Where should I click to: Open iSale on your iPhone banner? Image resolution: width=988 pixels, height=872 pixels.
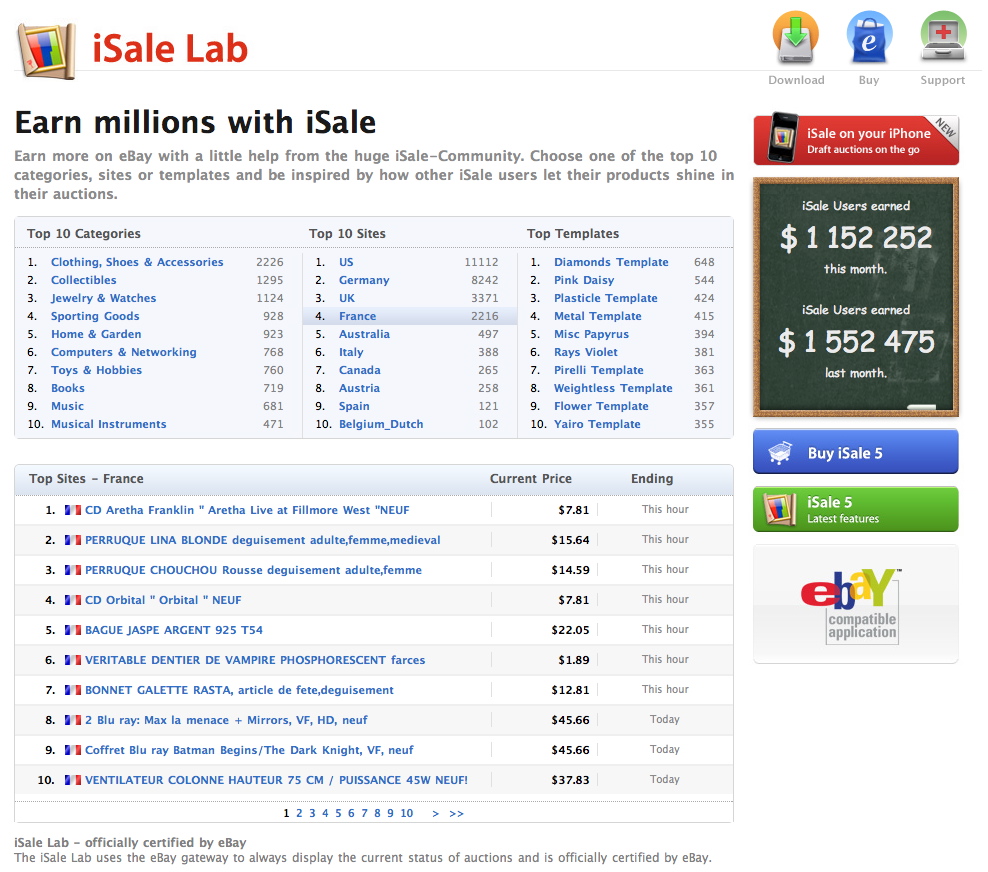click(856, 140)
